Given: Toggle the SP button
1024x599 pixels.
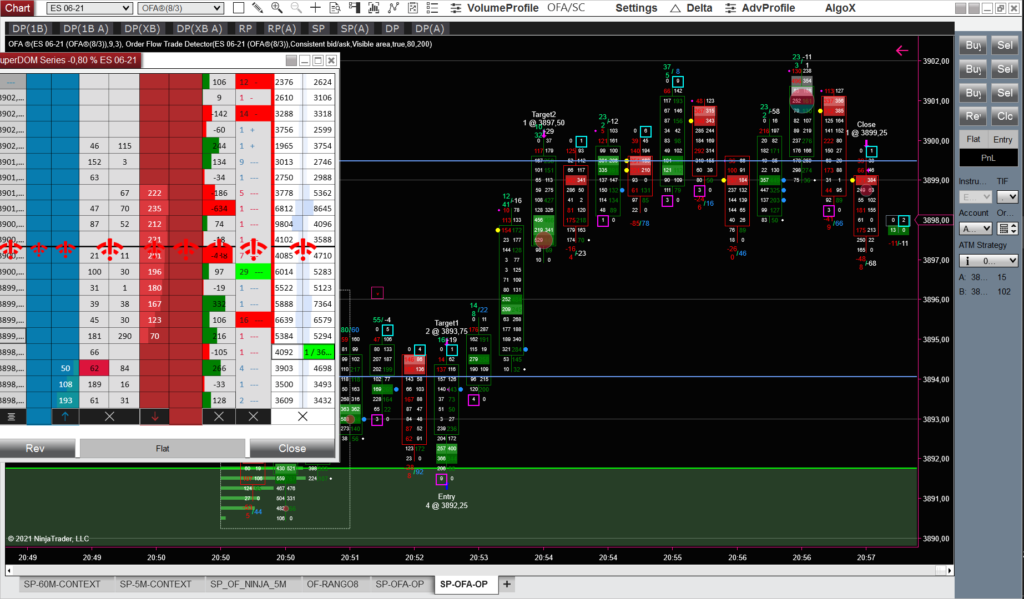Looking at the screenshot, I should [x=318, y=29].
